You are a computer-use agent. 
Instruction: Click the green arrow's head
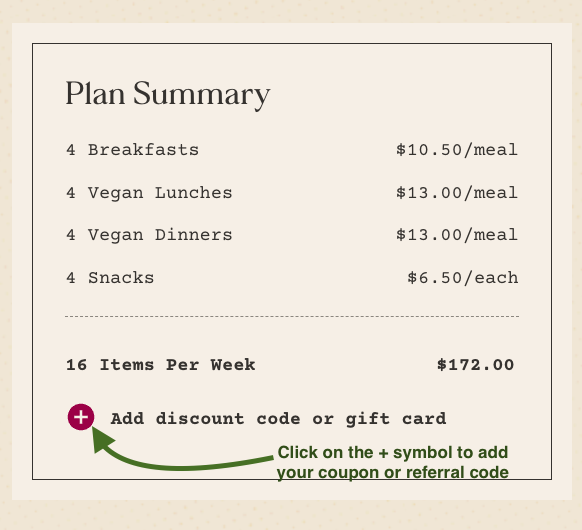pos(102,439)
